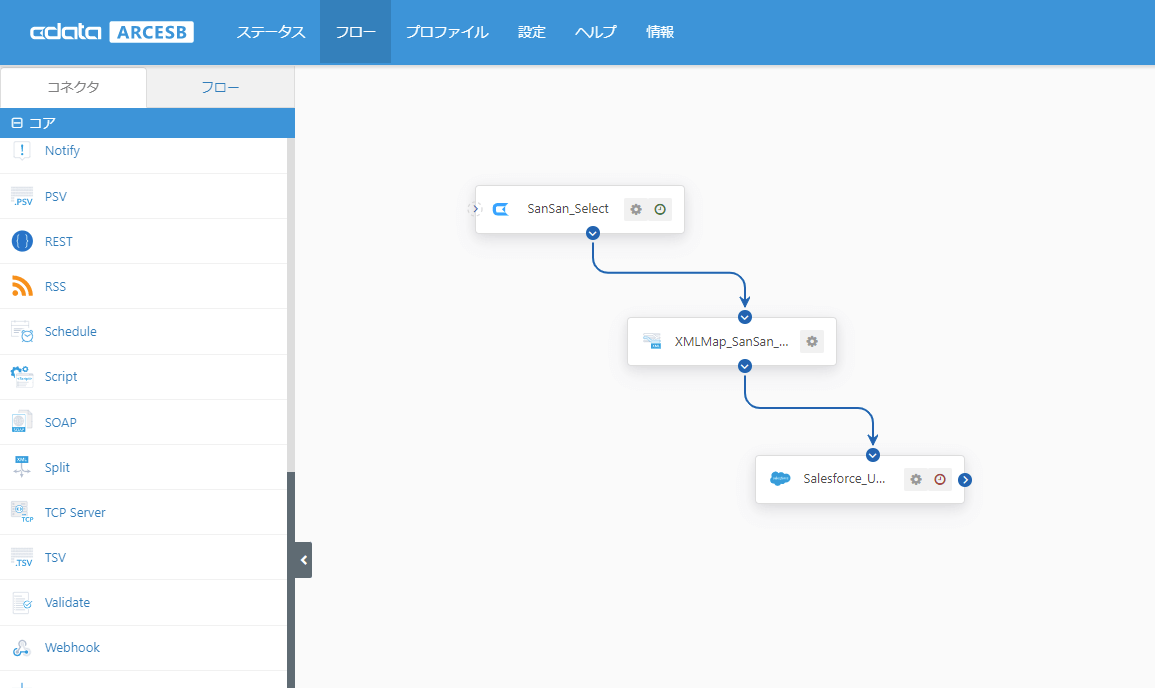
Task: Click the Split label in list
Action: point(57,467)
